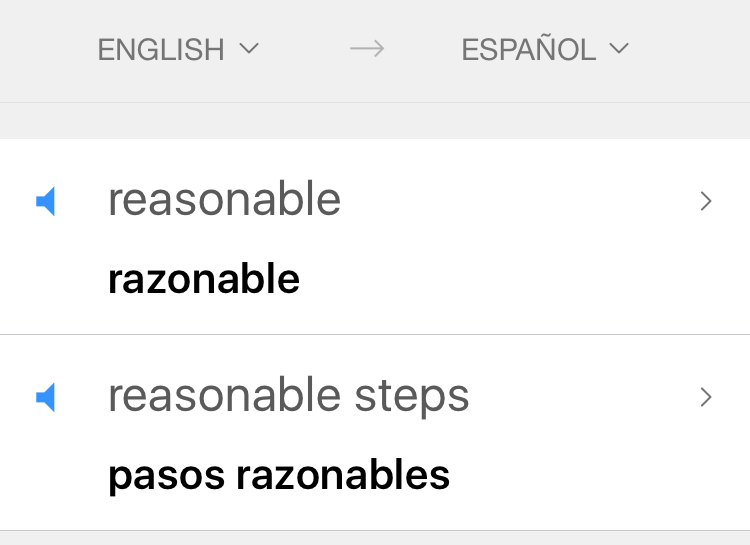Click the gray strip below the language bar
750x545 pixels.
coord(375,121)
